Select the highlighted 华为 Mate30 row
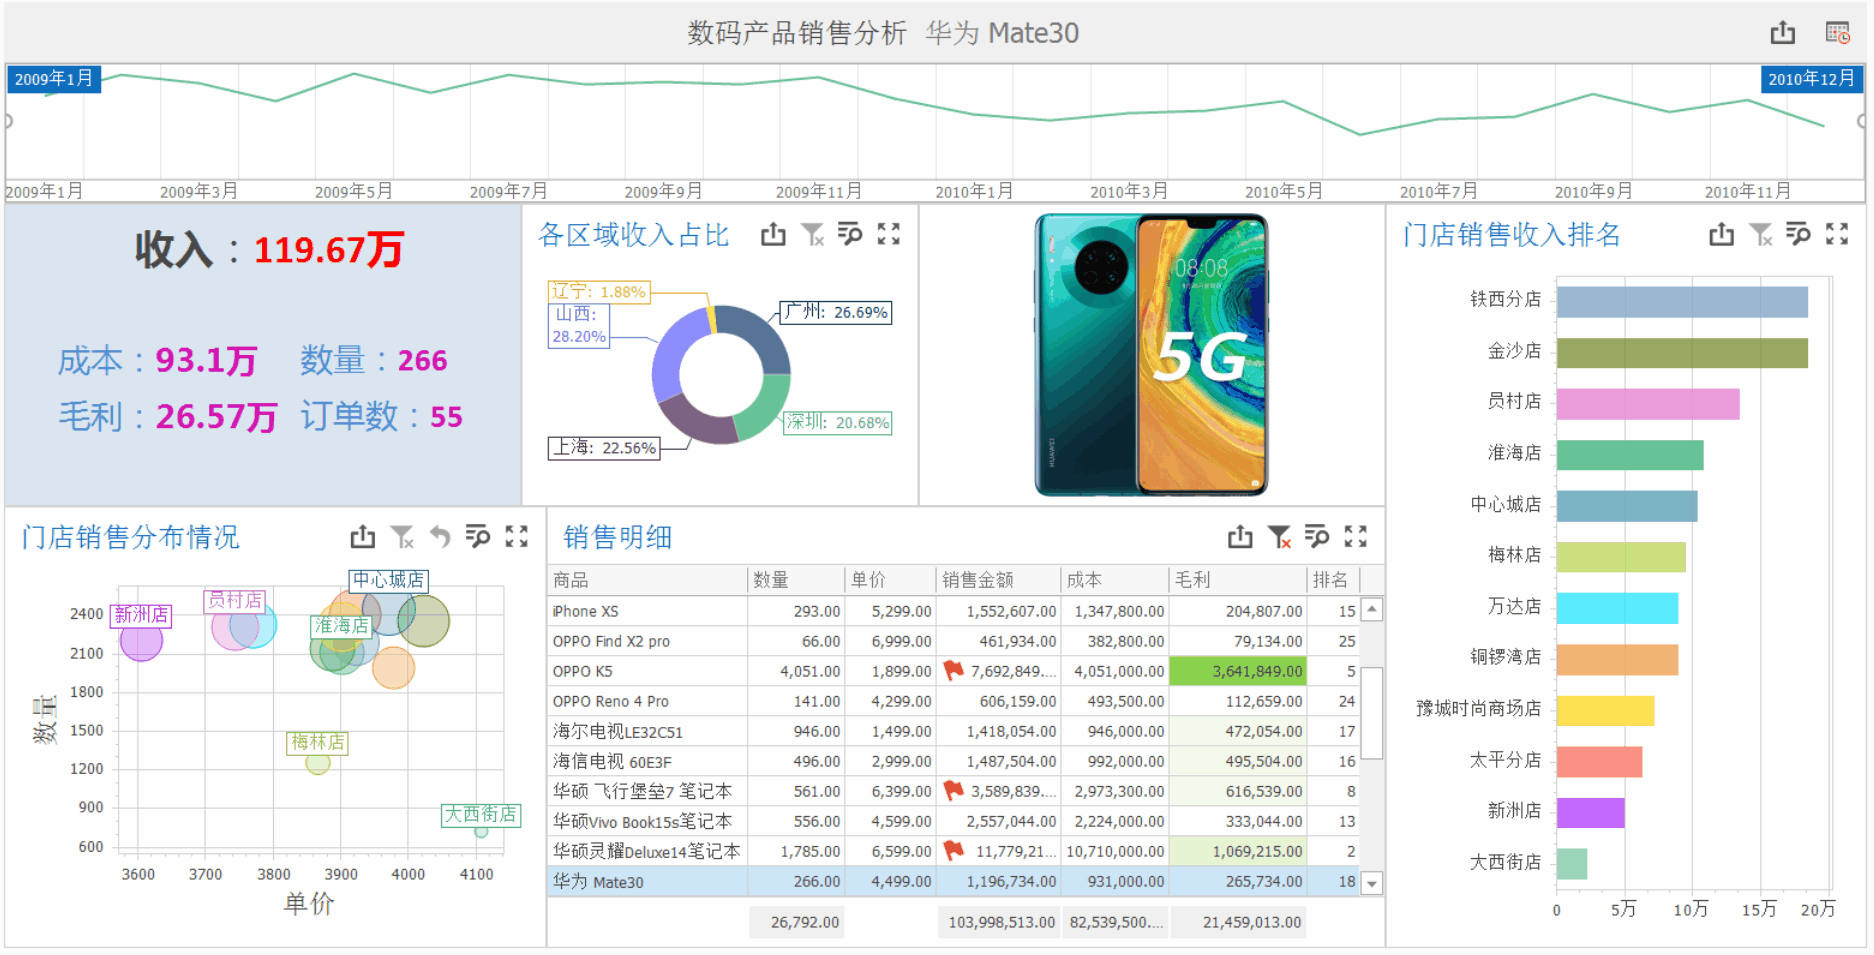The width and height of the screenshot is (1874, 955). tap(954, 881)
